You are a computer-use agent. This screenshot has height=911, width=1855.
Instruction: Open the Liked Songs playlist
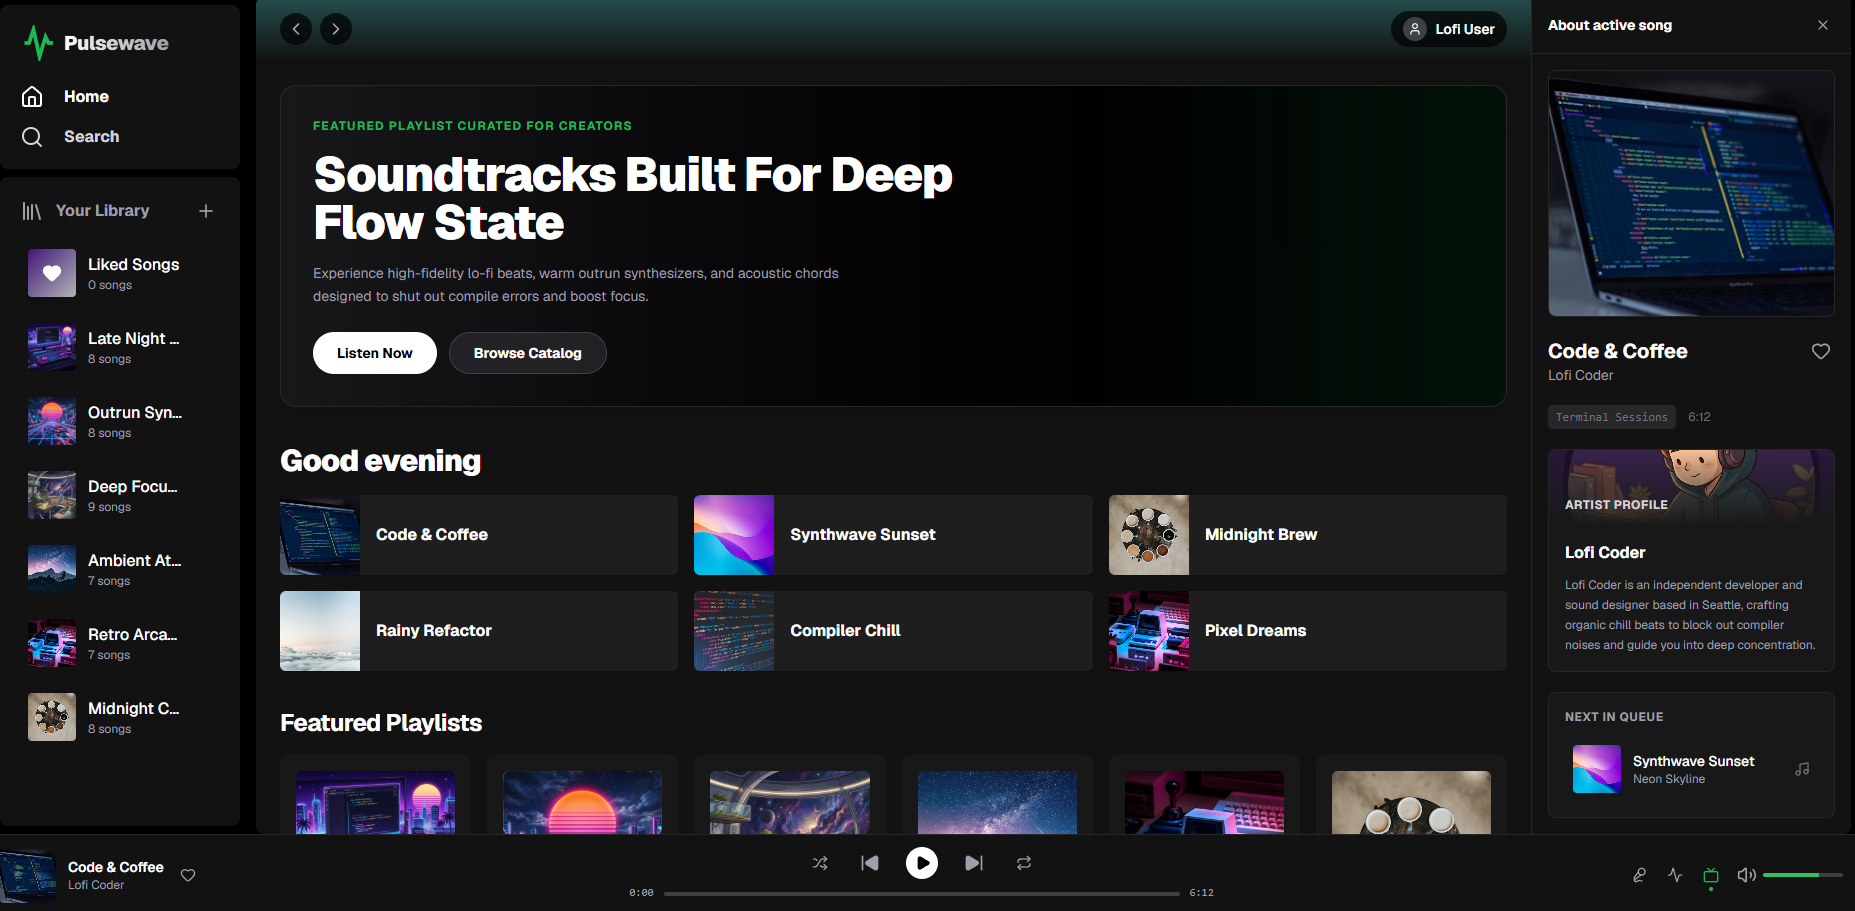tap(120, 273)
